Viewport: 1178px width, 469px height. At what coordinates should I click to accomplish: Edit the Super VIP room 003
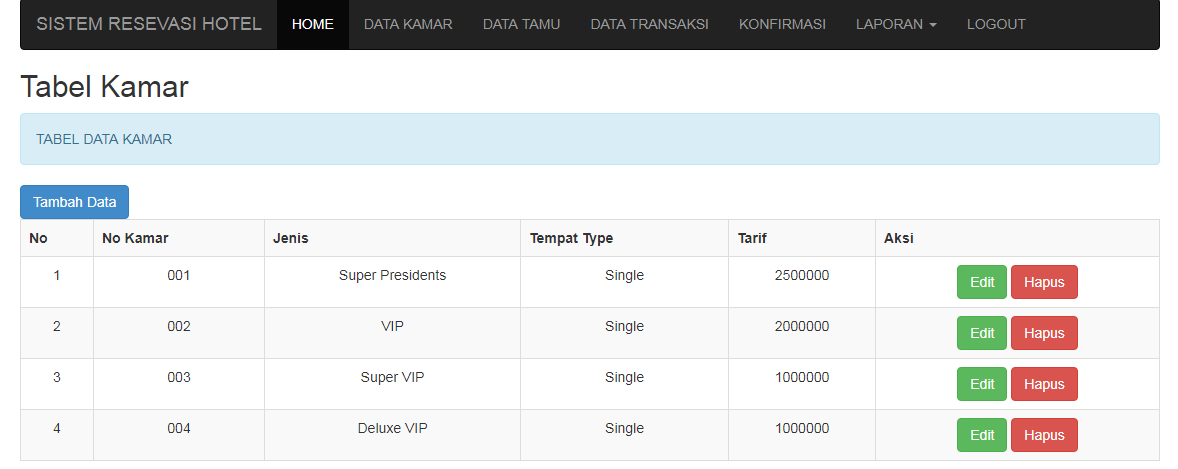click(982, 384)
